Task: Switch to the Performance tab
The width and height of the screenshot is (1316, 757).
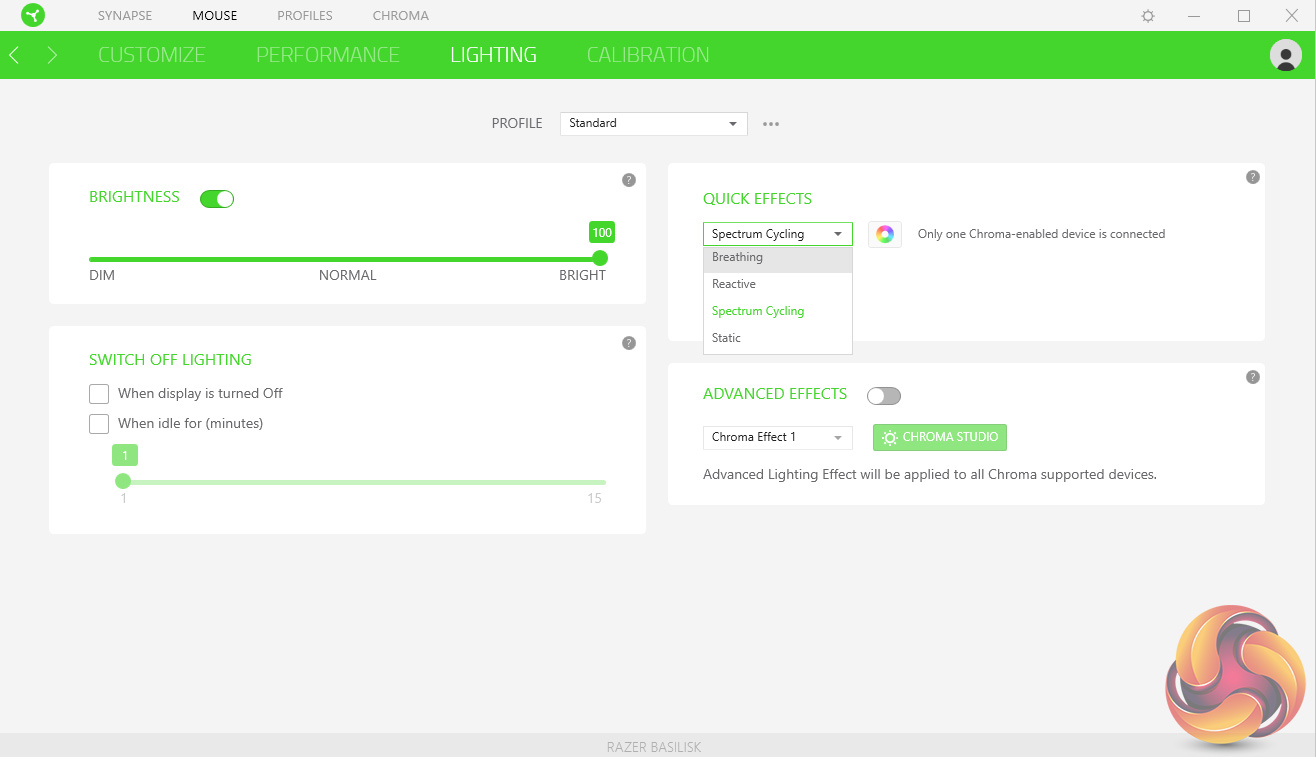Action: point(327,55)
